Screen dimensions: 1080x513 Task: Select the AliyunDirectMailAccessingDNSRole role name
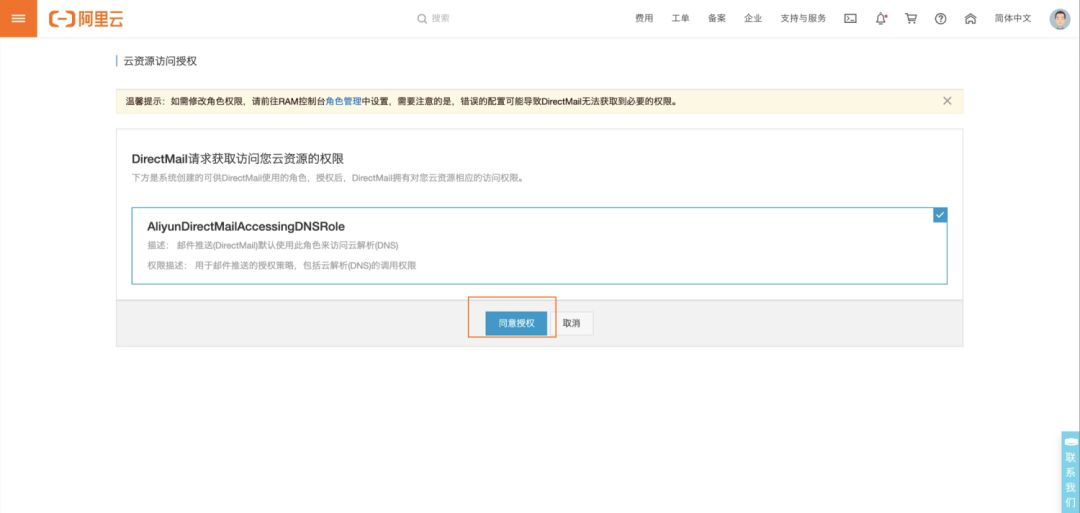[246, 226]
